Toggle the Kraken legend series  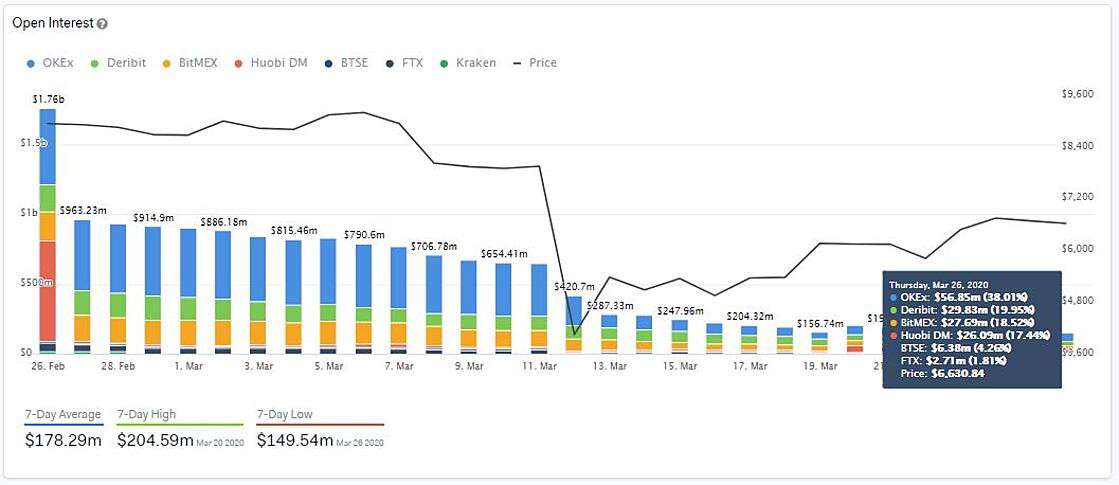467,63
